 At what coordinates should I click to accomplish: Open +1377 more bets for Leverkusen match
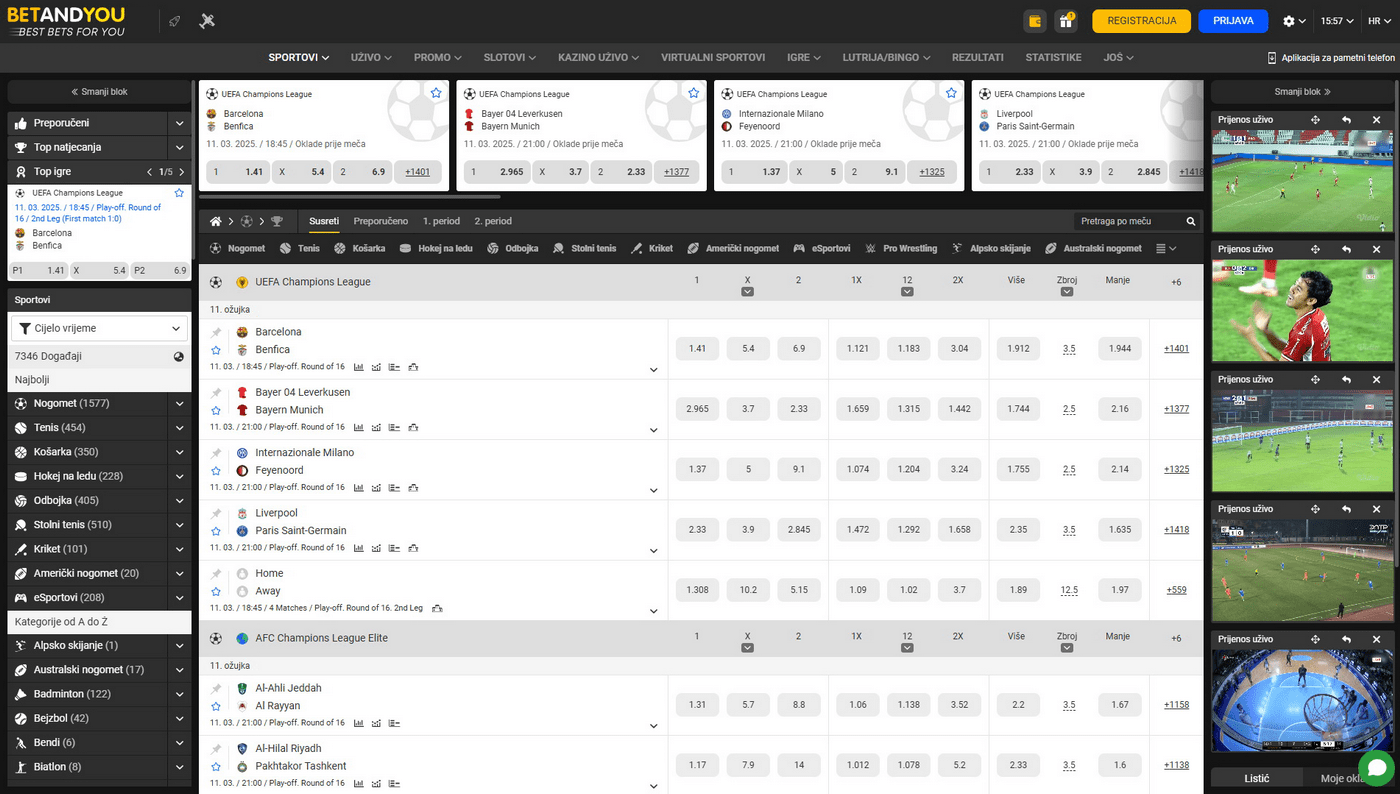(x=1176, y=409)
